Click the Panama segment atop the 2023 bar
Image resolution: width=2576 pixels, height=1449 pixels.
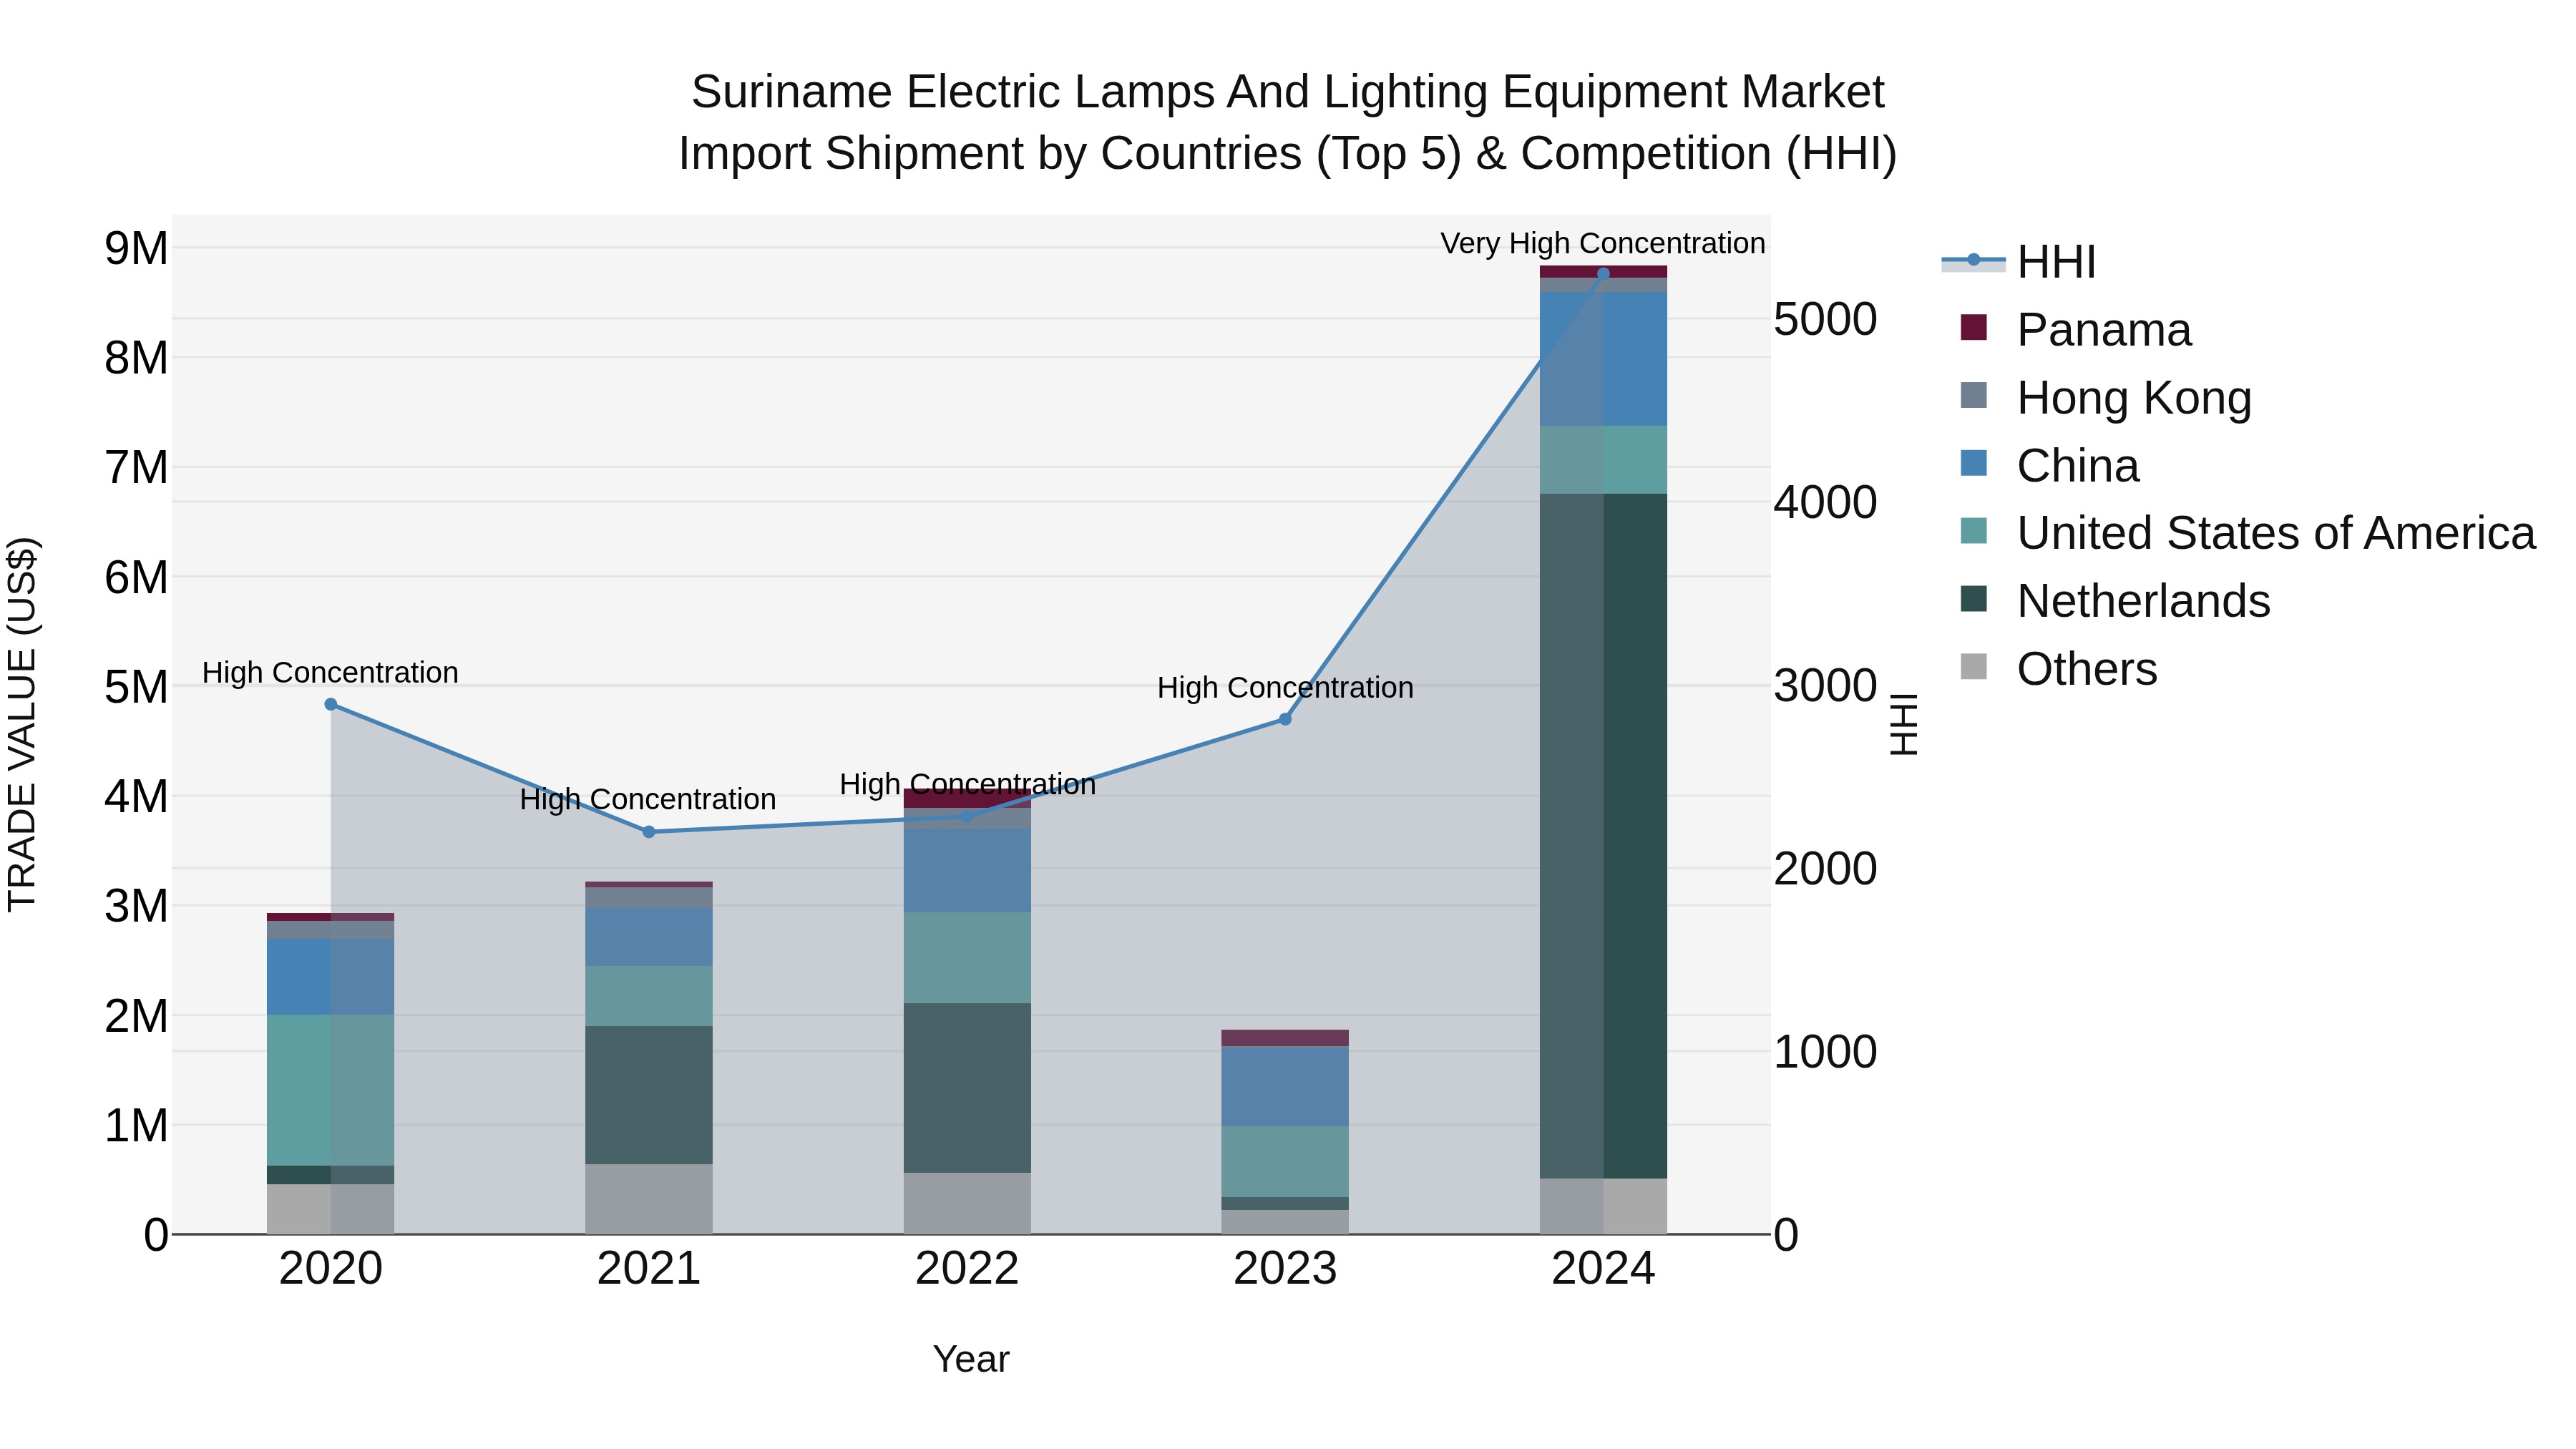pyautogui.click(x=1285, y=1038)
